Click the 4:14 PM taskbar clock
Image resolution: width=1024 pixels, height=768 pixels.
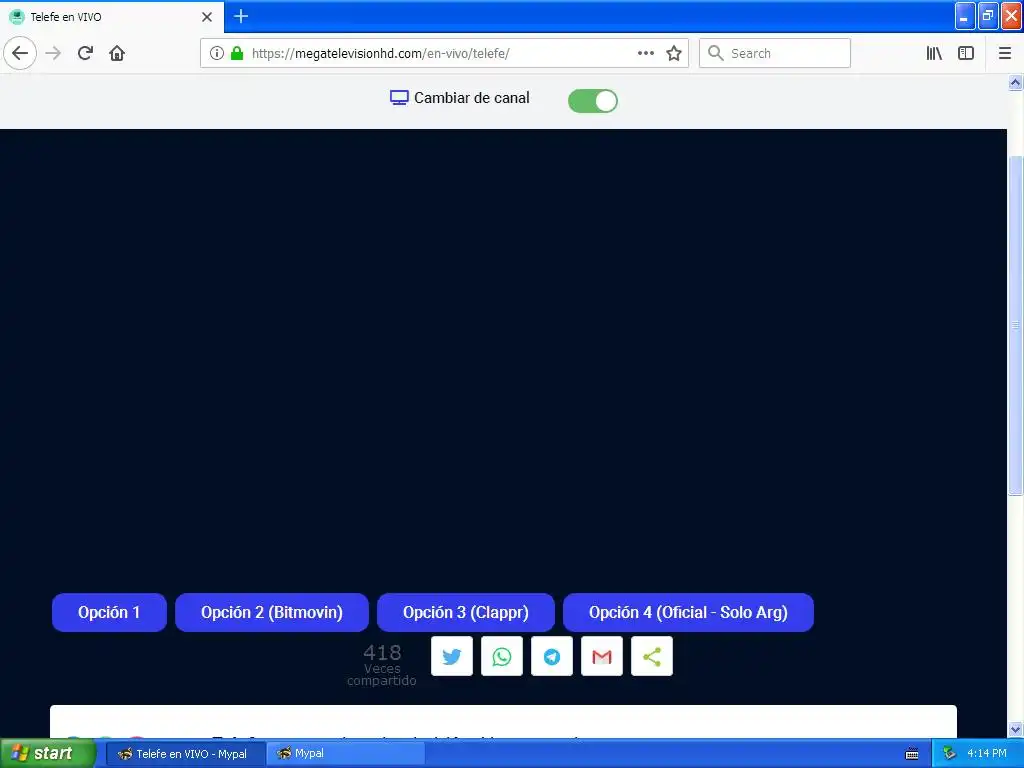pos(987,754)
